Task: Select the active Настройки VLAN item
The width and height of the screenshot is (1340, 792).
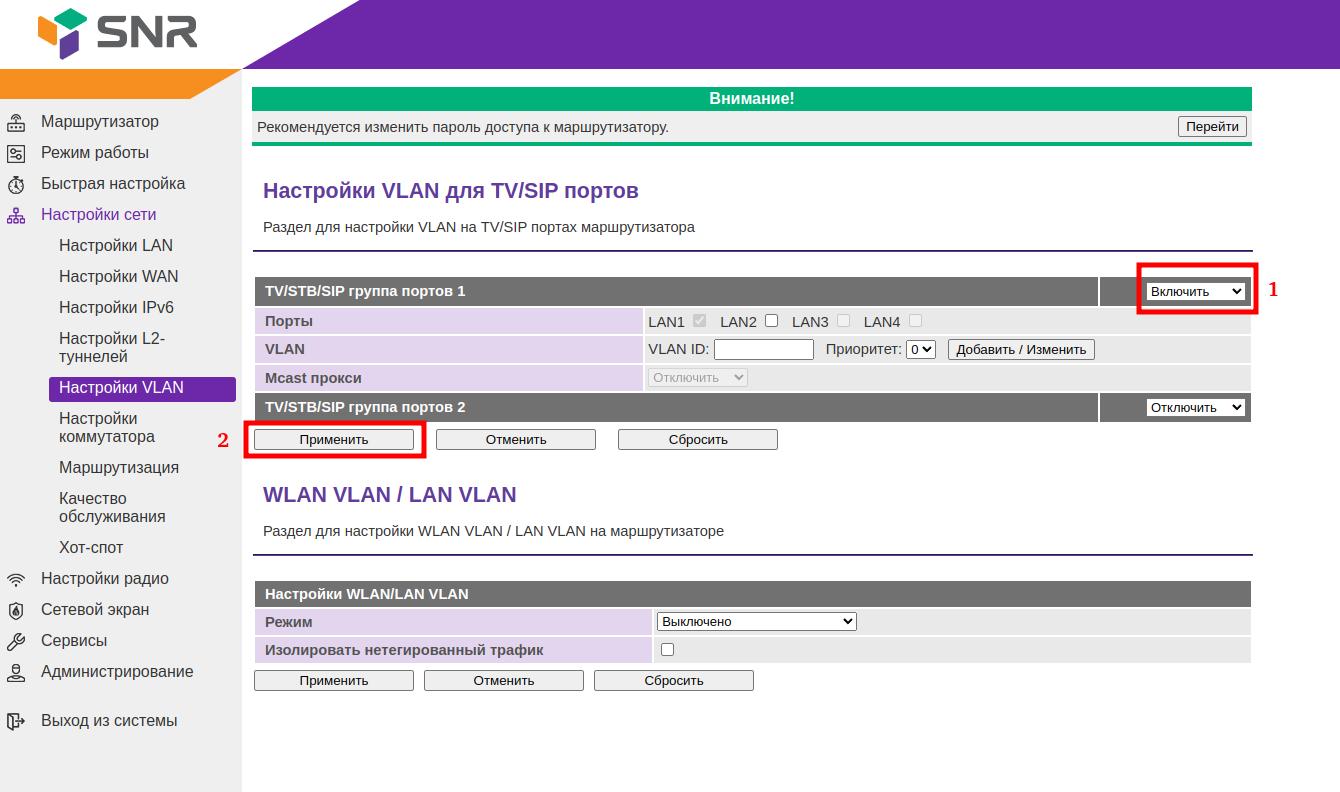Action: [142, 388]
